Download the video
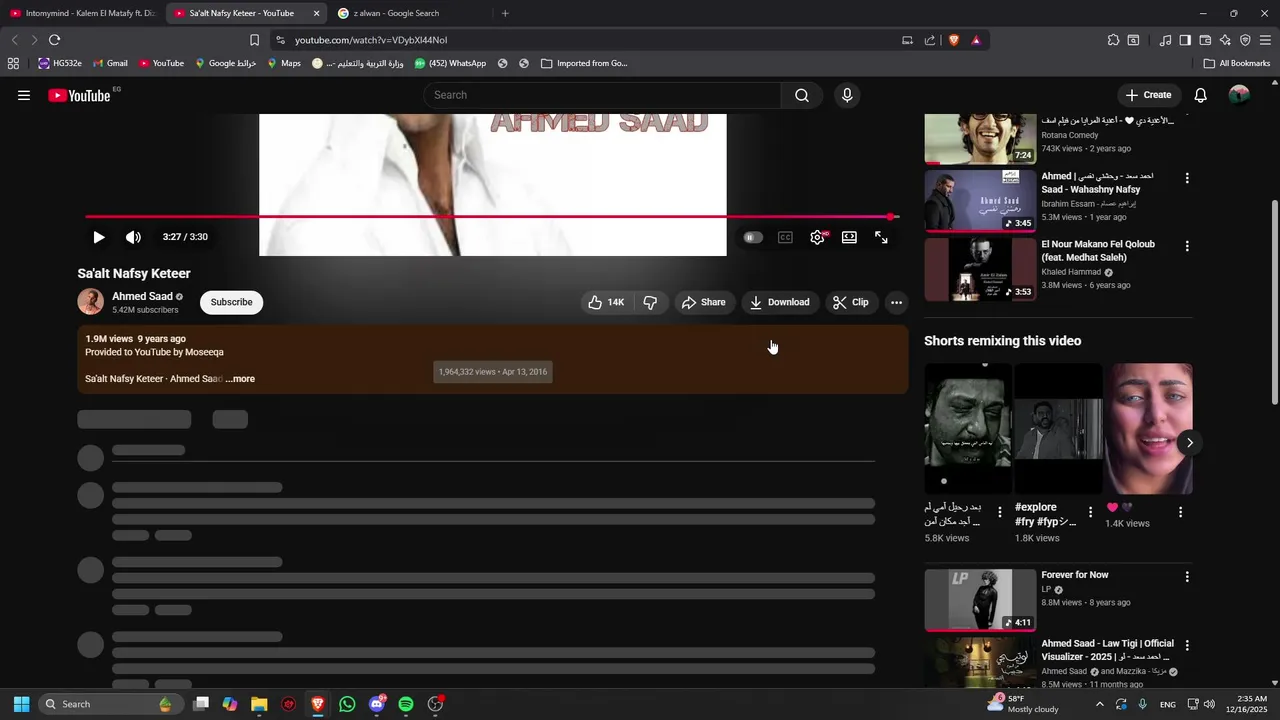Viewport: 1280px width, 720px height. pos(780,302)
